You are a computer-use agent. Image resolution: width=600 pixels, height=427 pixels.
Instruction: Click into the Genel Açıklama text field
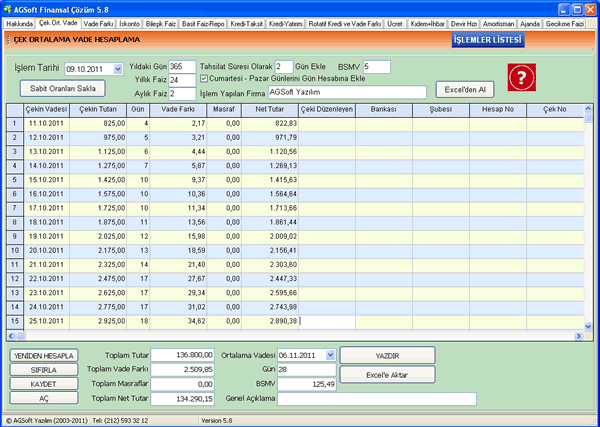[376, 398]
